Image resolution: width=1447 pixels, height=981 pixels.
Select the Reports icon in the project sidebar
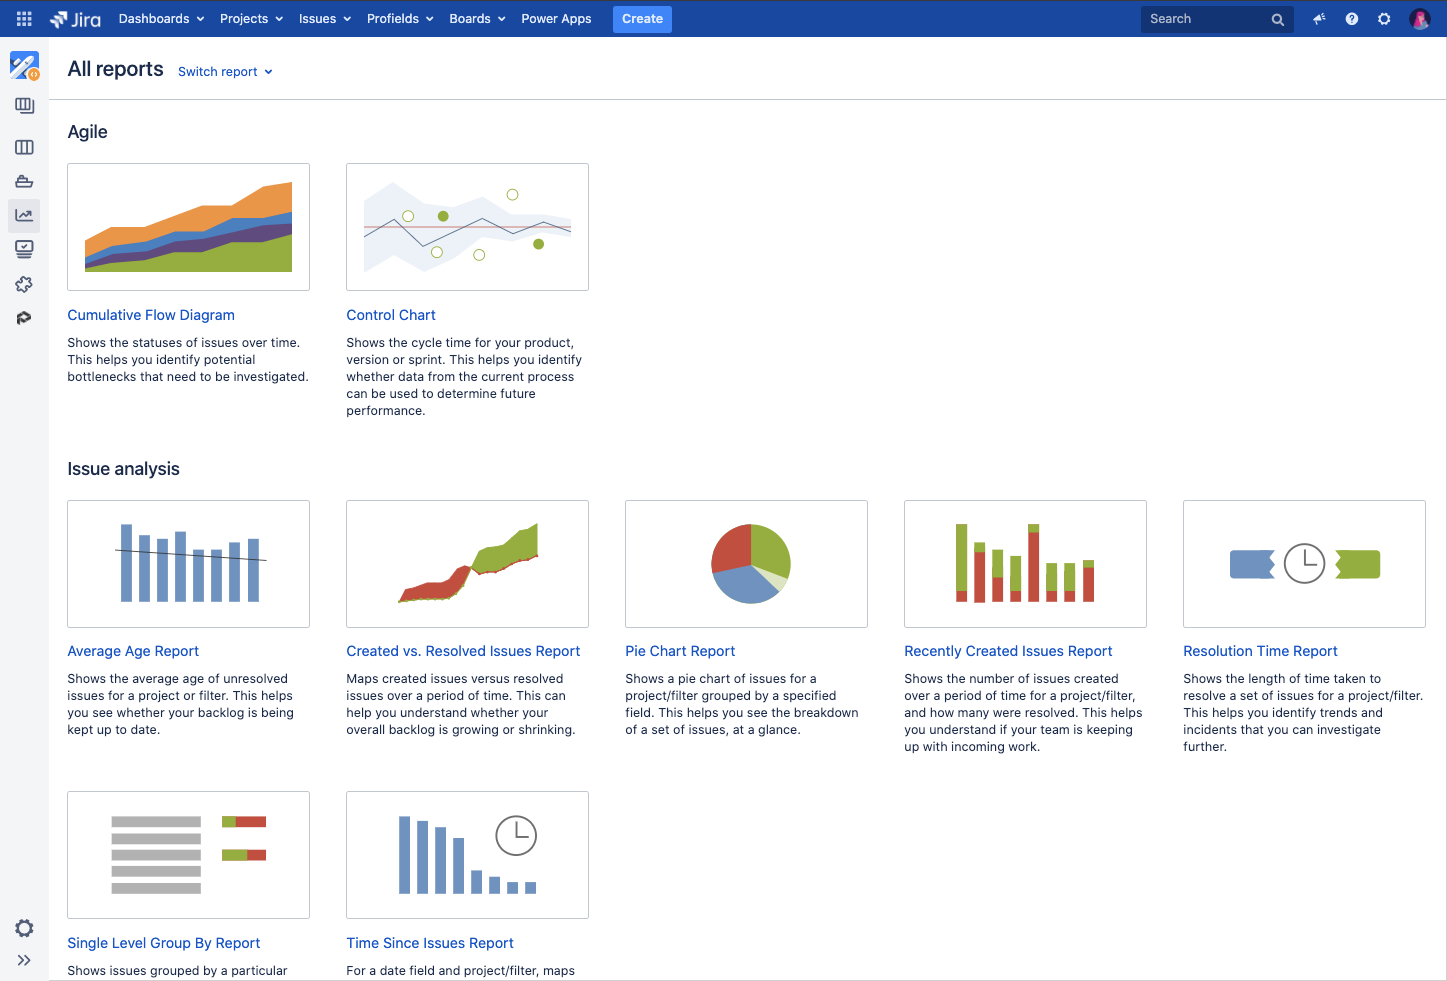(24, 215)
